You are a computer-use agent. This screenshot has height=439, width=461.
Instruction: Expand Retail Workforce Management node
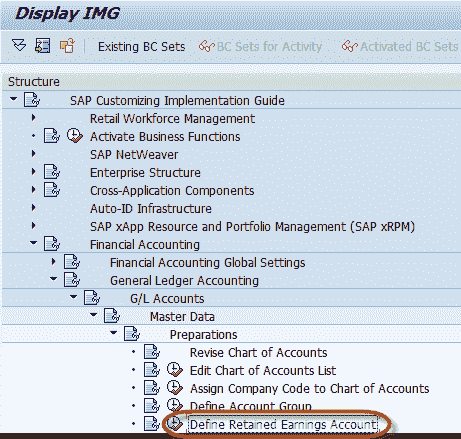tap(33, 117)
